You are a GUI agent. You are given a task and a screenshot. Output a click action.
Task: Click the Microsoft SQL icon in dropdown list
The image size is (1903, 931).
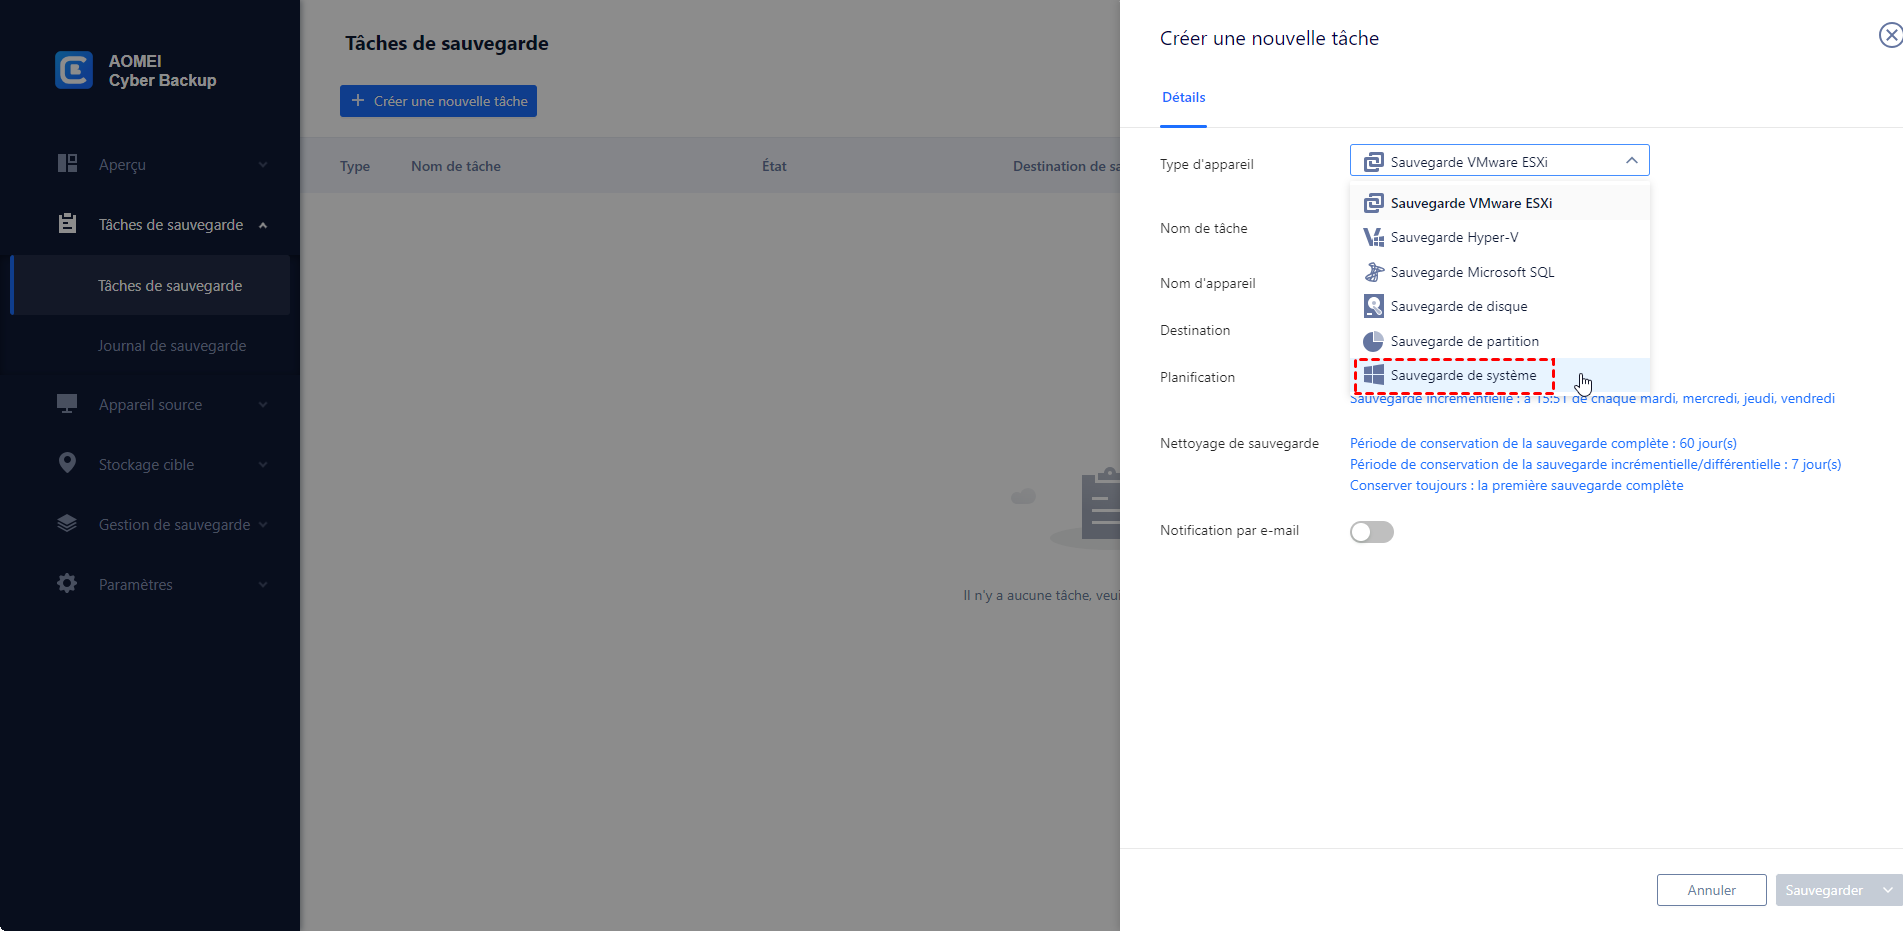coord(1374,272)
